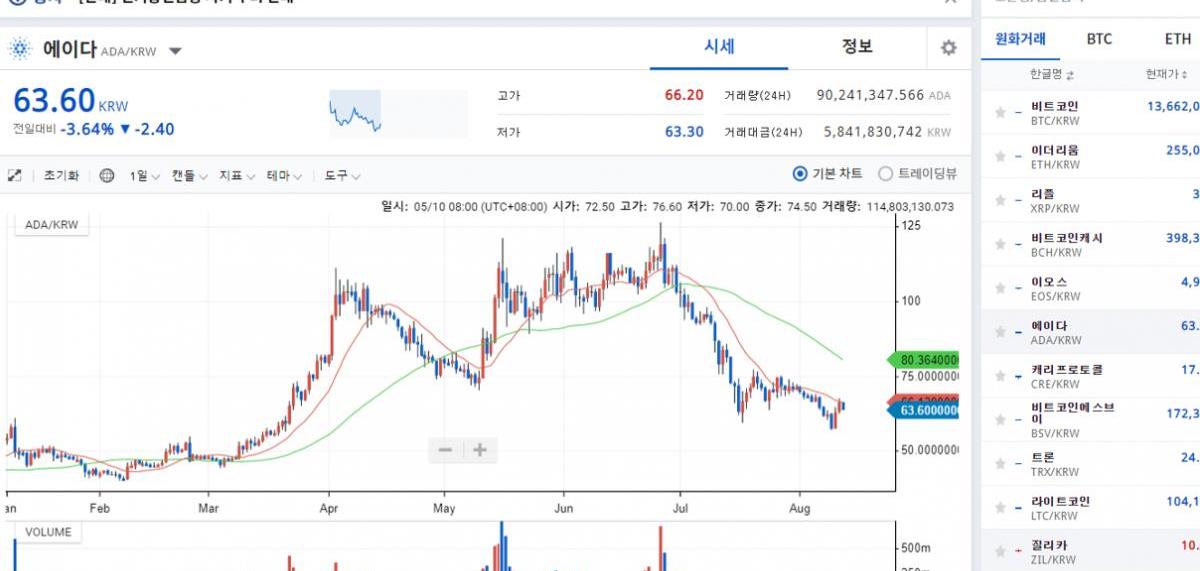1200x571 pixels.
Task: Toggle star for EOS/KRW
Action: pos(1000,289)
